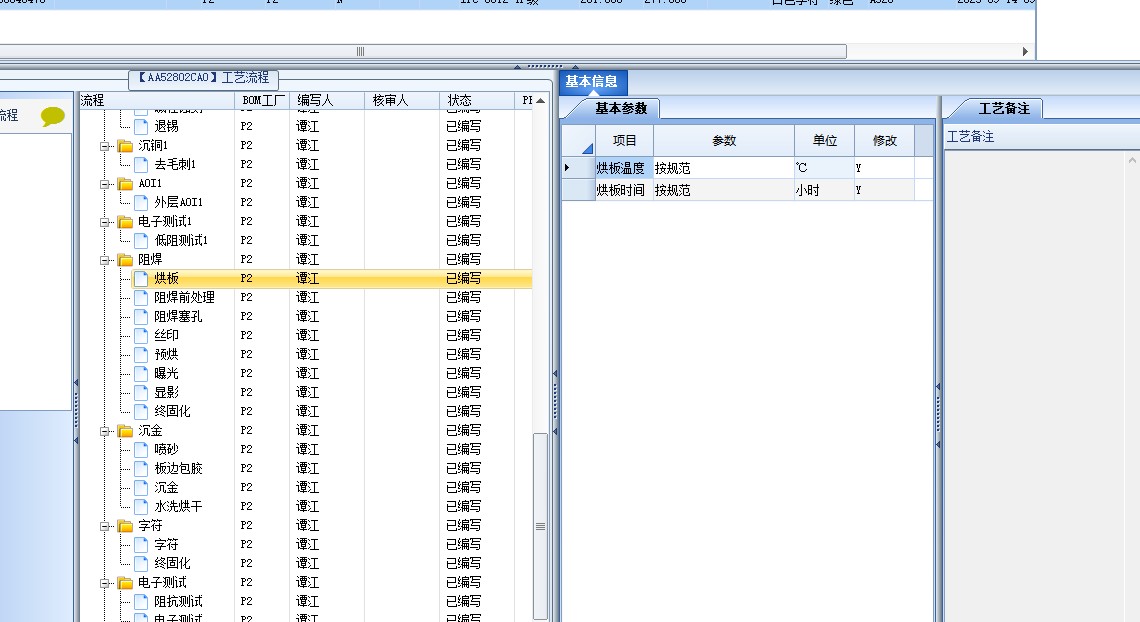
Task: Click document icon beside 退锡
Action: point(141,126)
